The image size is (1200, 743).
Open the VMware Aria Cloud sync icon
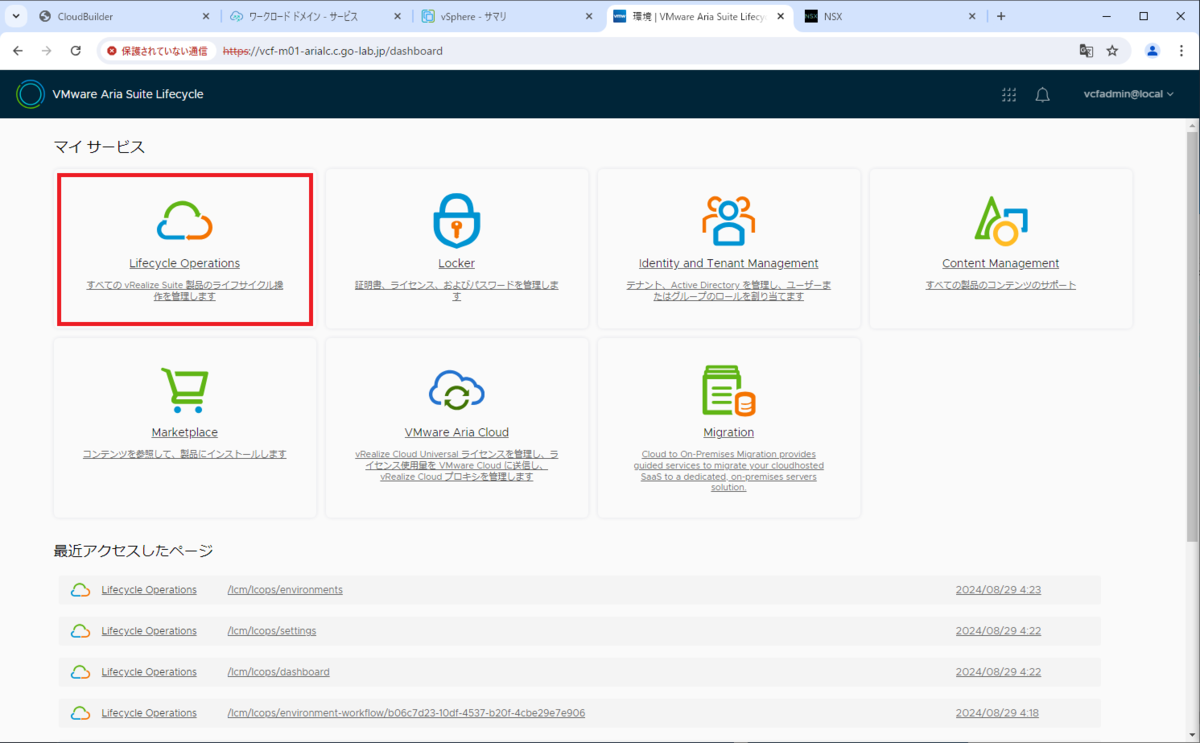tap(457, 390)
